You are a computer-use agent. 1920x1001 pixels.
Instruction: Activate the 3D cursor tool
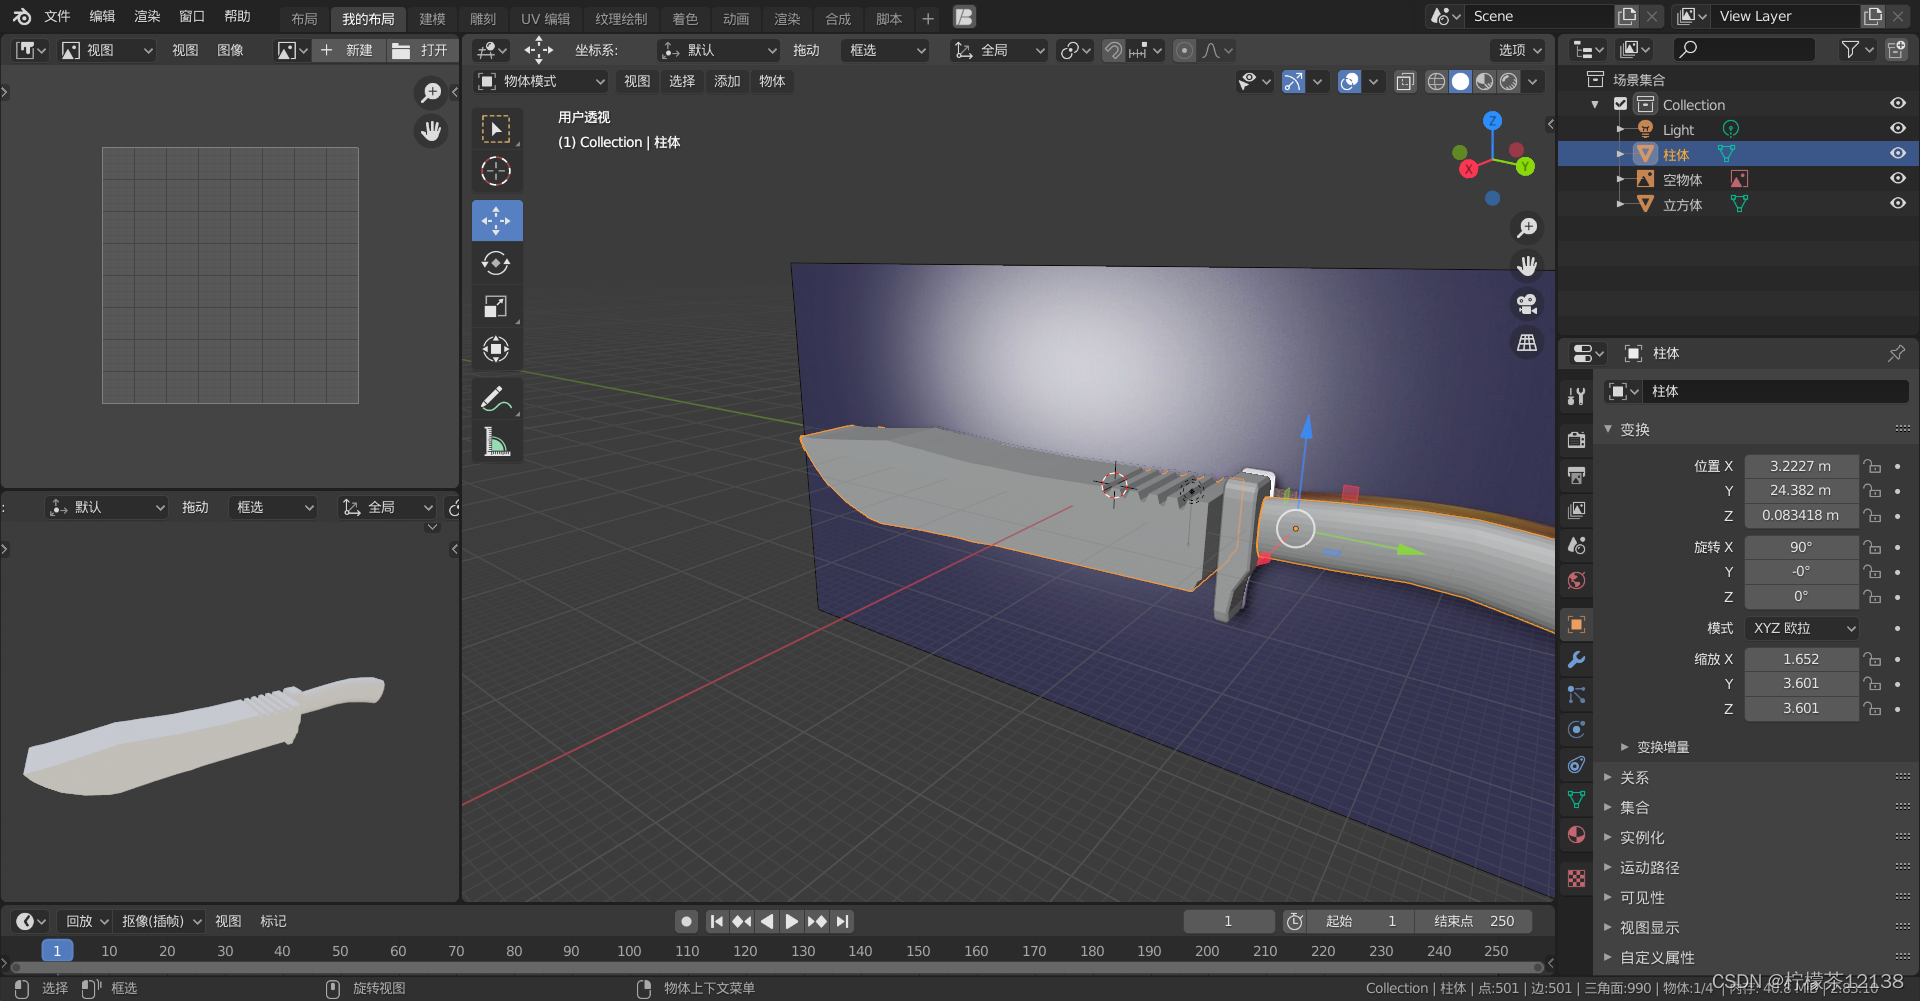[x=496, y=172]
